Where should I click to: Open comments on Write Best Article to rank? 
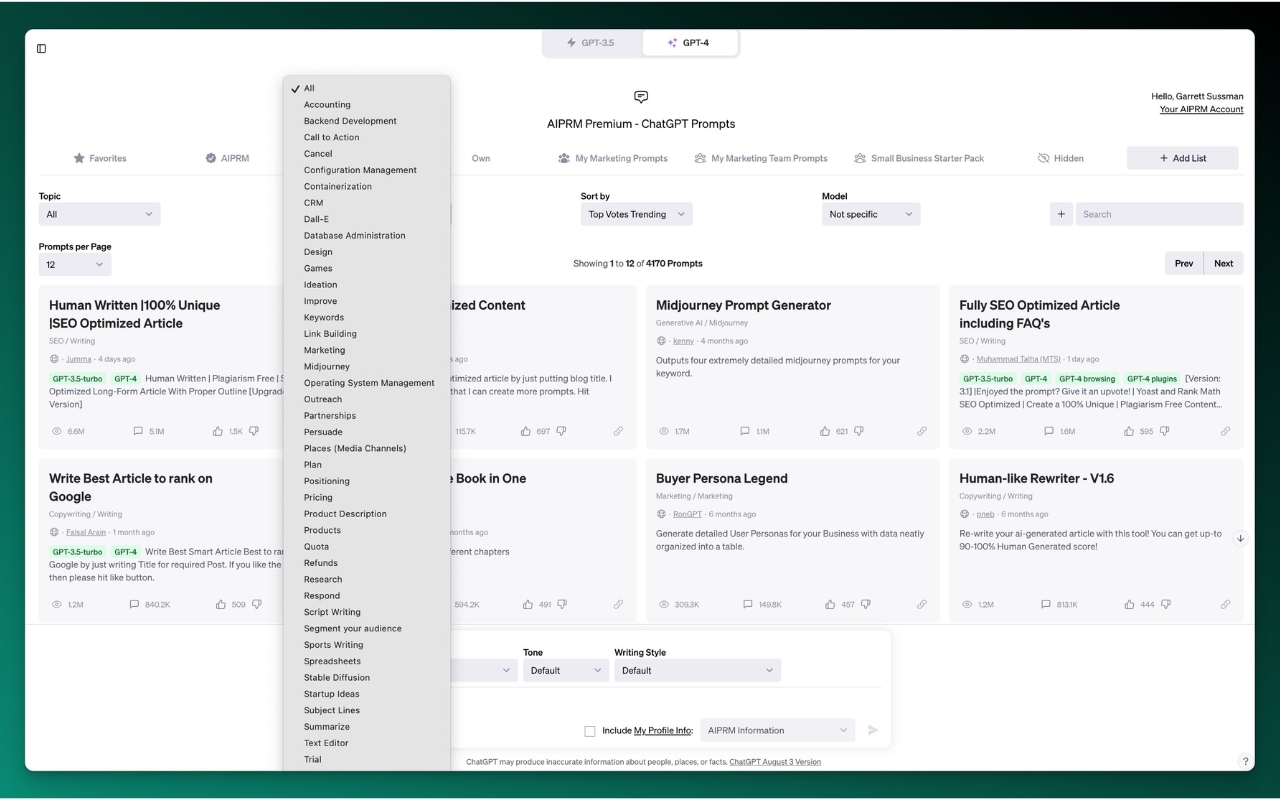(x=133, y=604)
